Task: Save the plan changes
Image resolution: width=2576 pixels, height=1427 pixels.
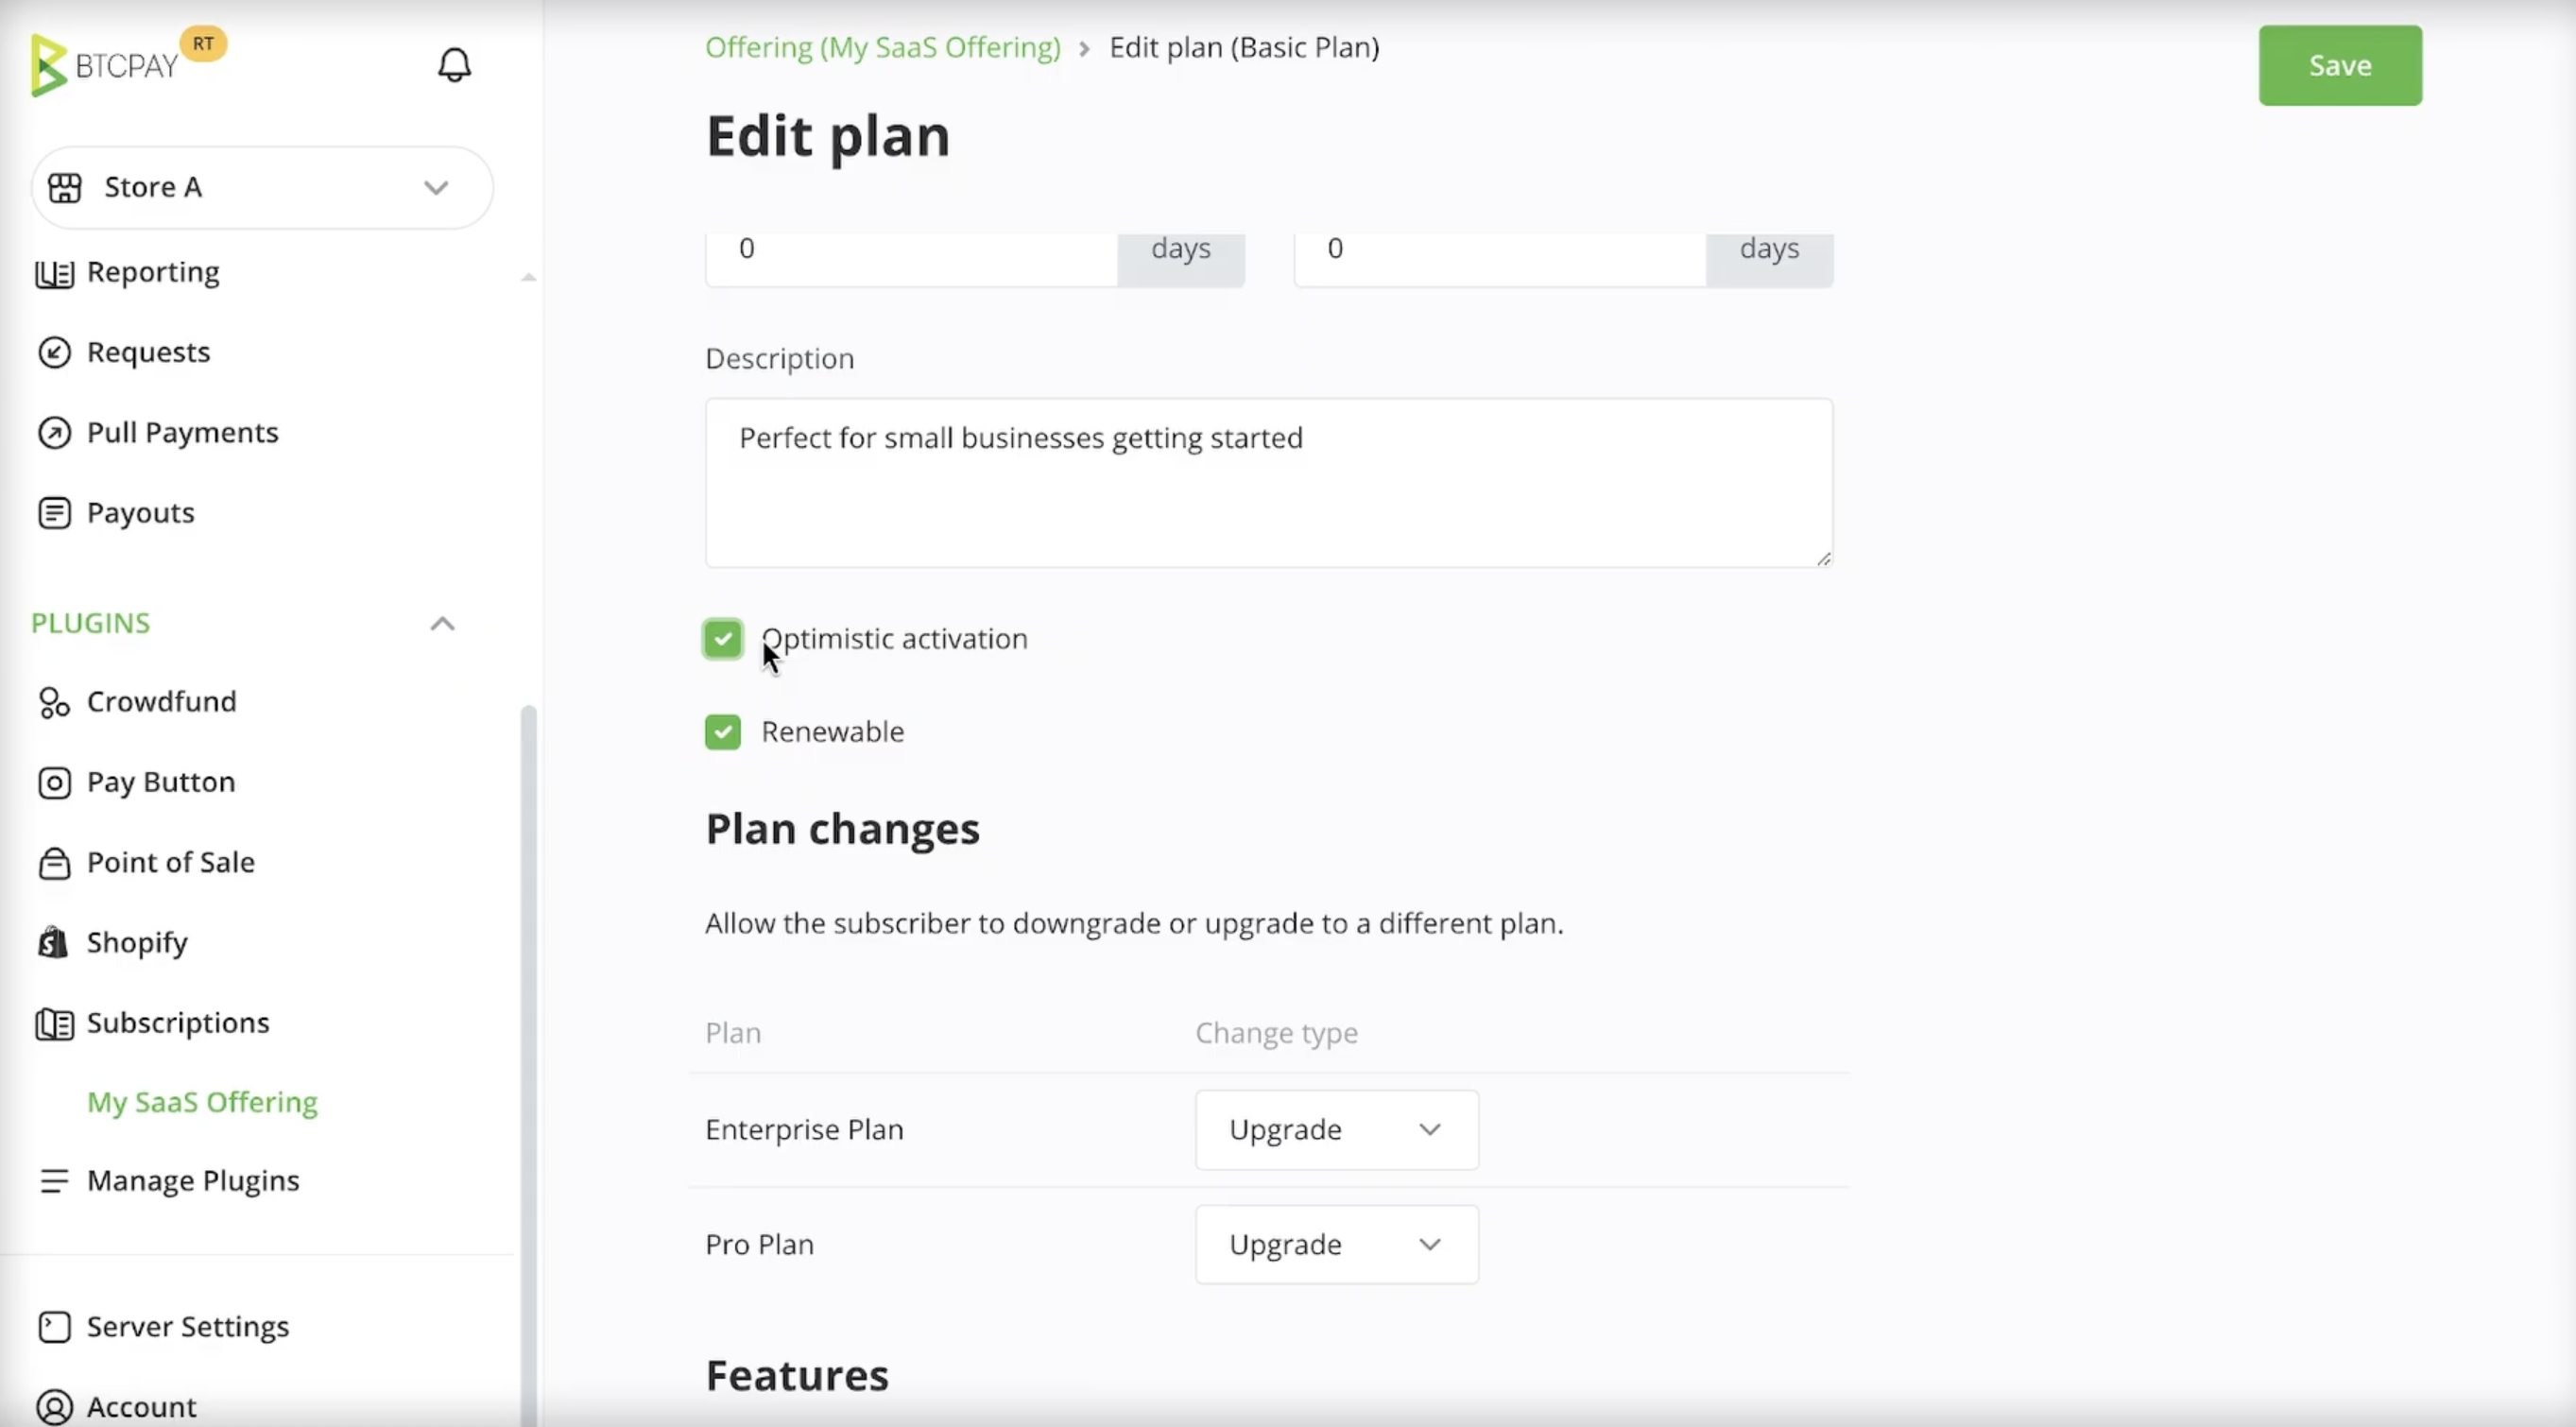Action: (2340, 65)
